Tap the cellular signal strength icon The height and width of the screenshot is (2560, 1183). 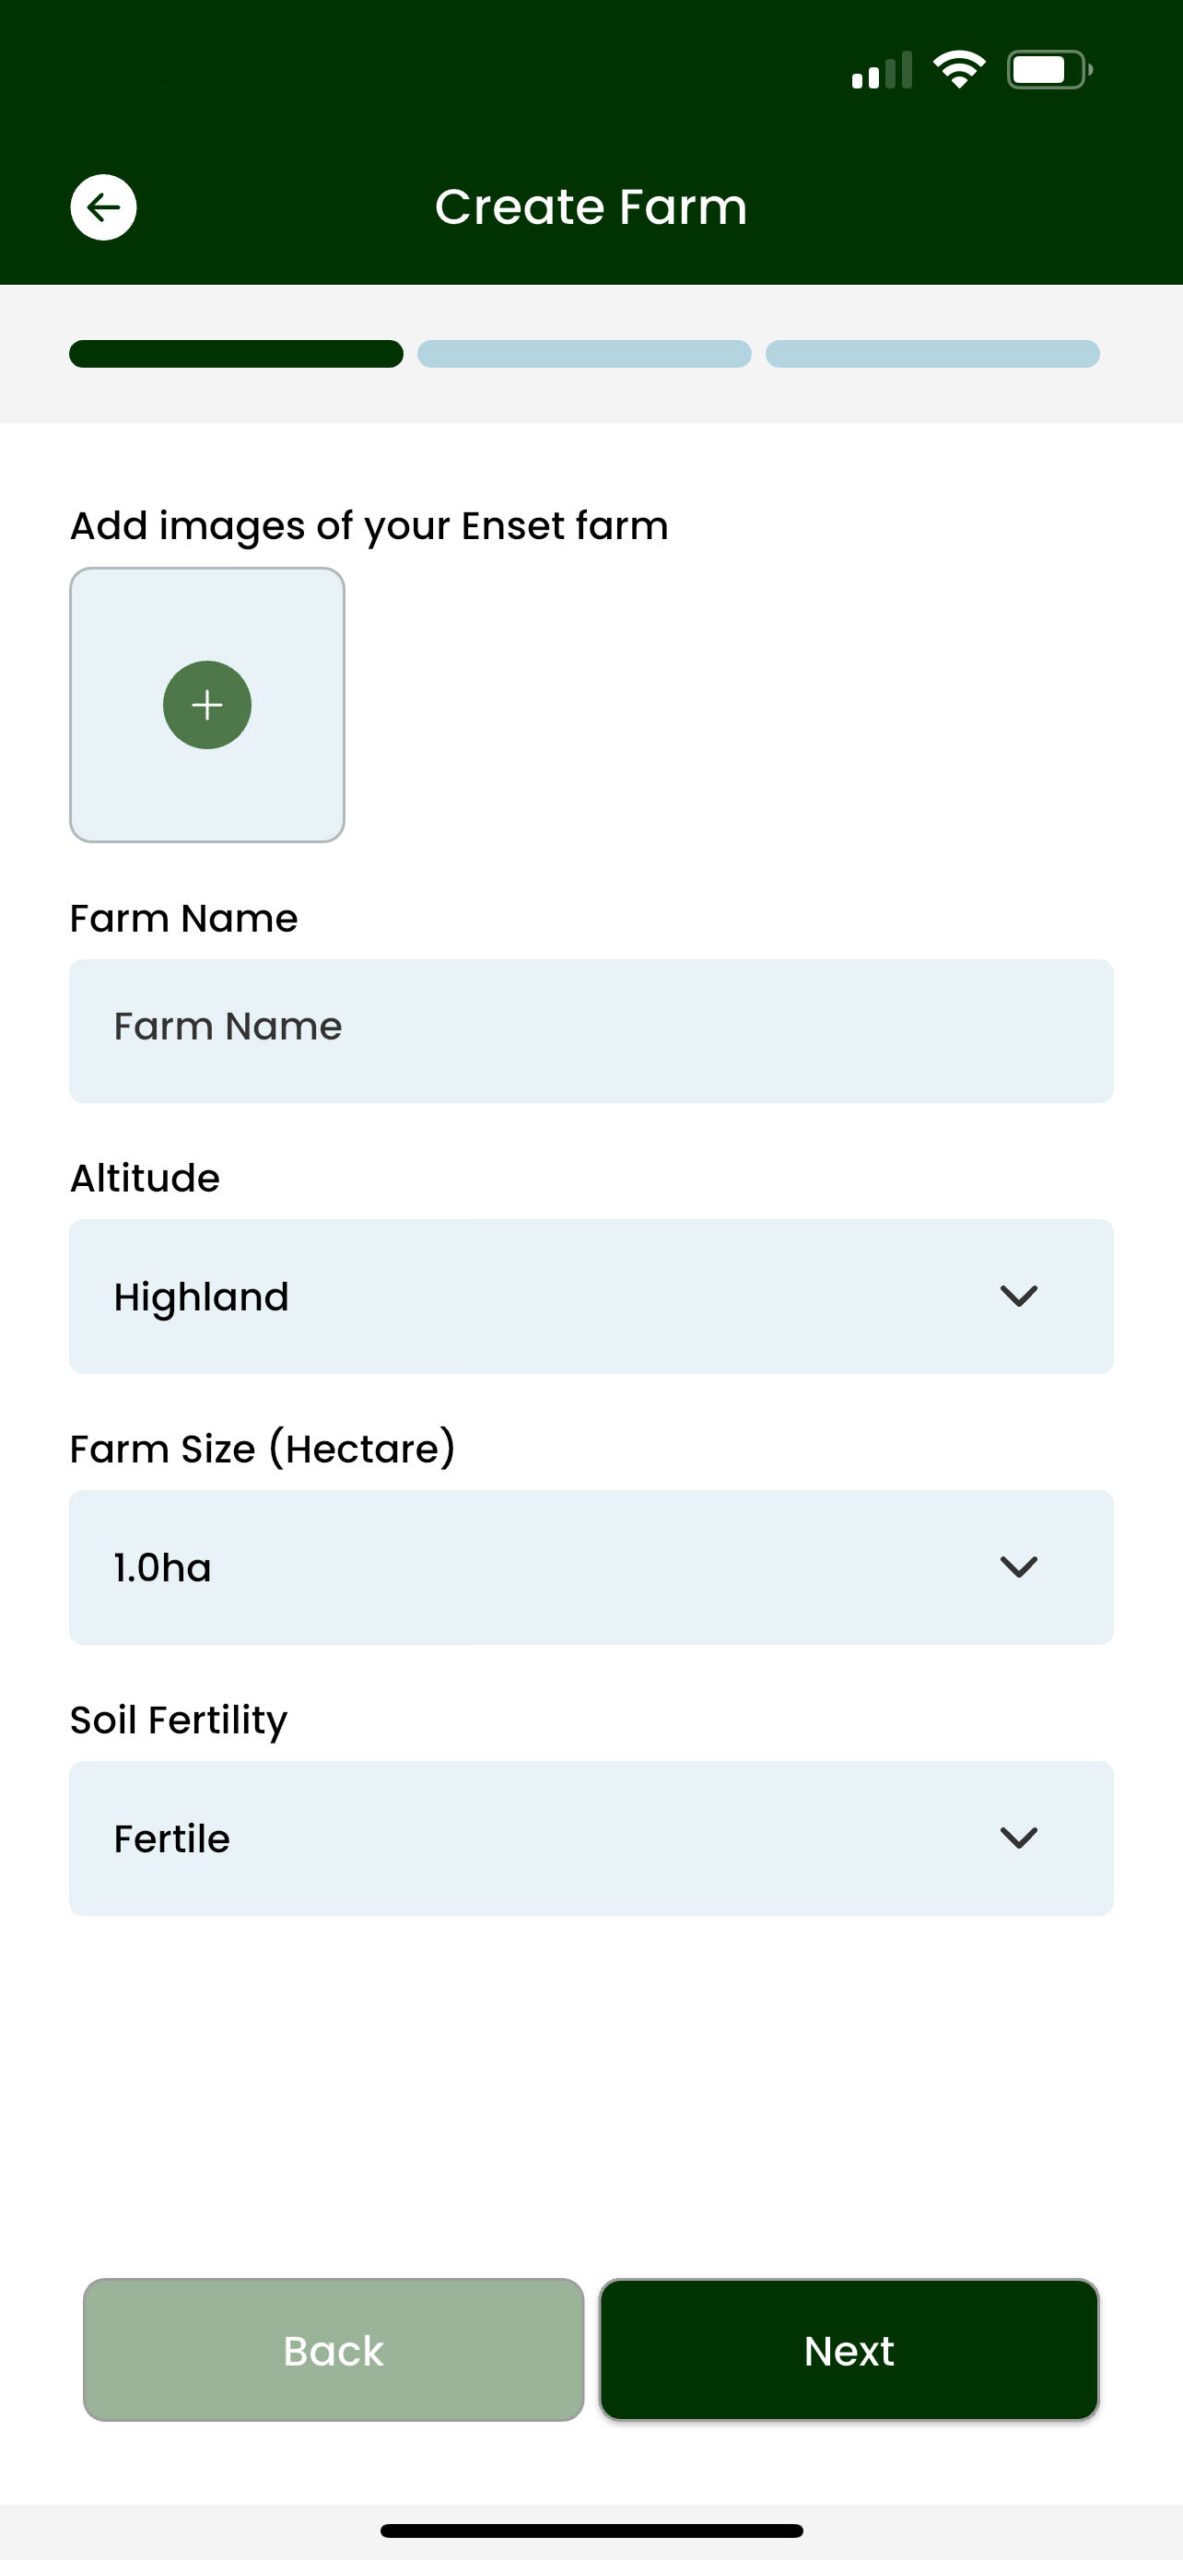coord(881,71)
